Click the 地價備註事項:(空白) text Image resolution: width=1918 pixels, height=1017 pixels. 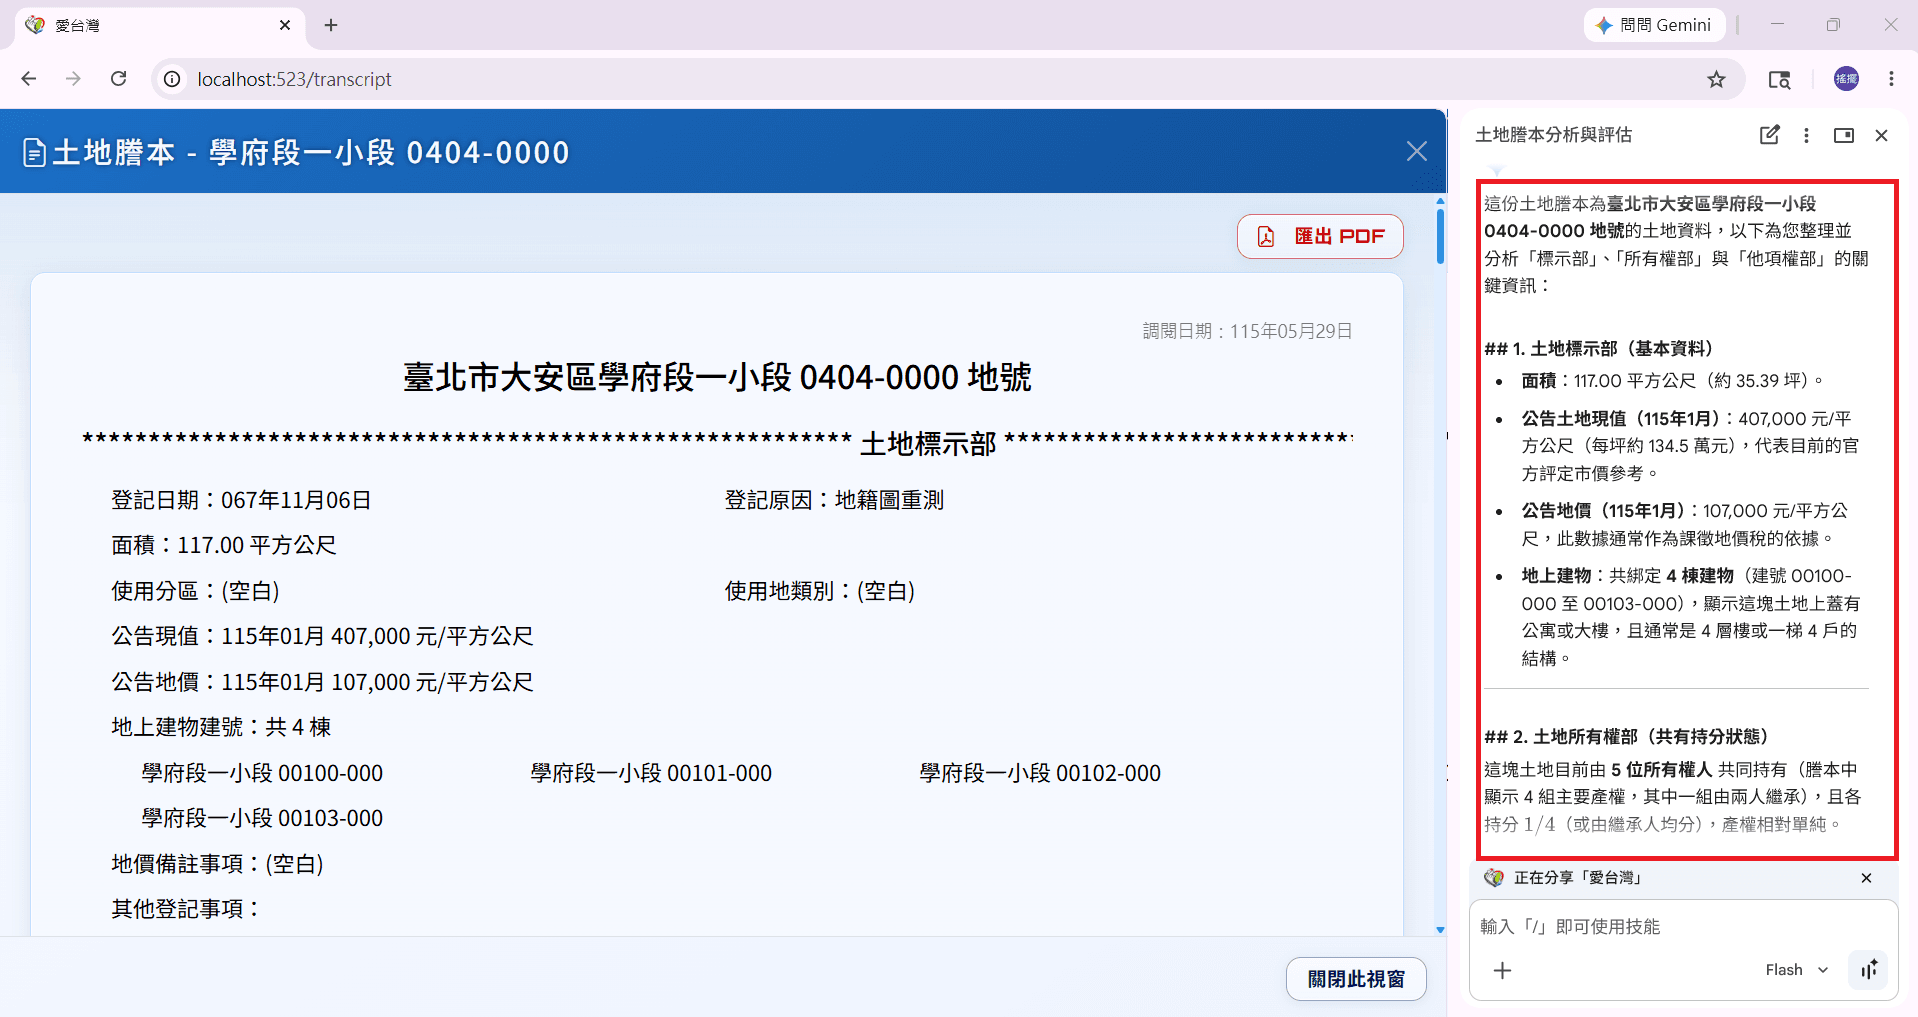click(x=217, y=864)
